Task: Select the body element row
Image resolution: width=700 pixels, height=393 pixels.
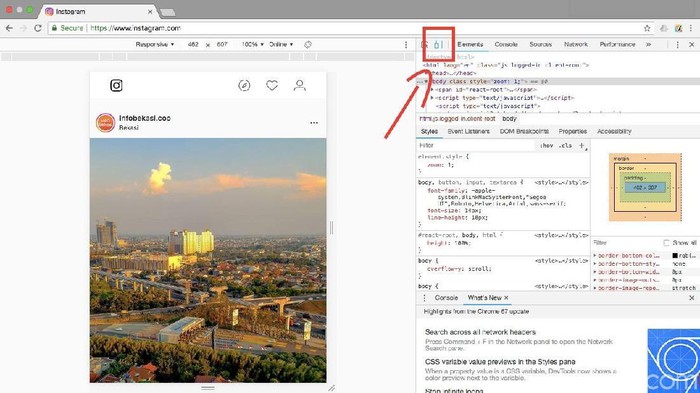Action: pyautogui.click(x=558, y=81)
